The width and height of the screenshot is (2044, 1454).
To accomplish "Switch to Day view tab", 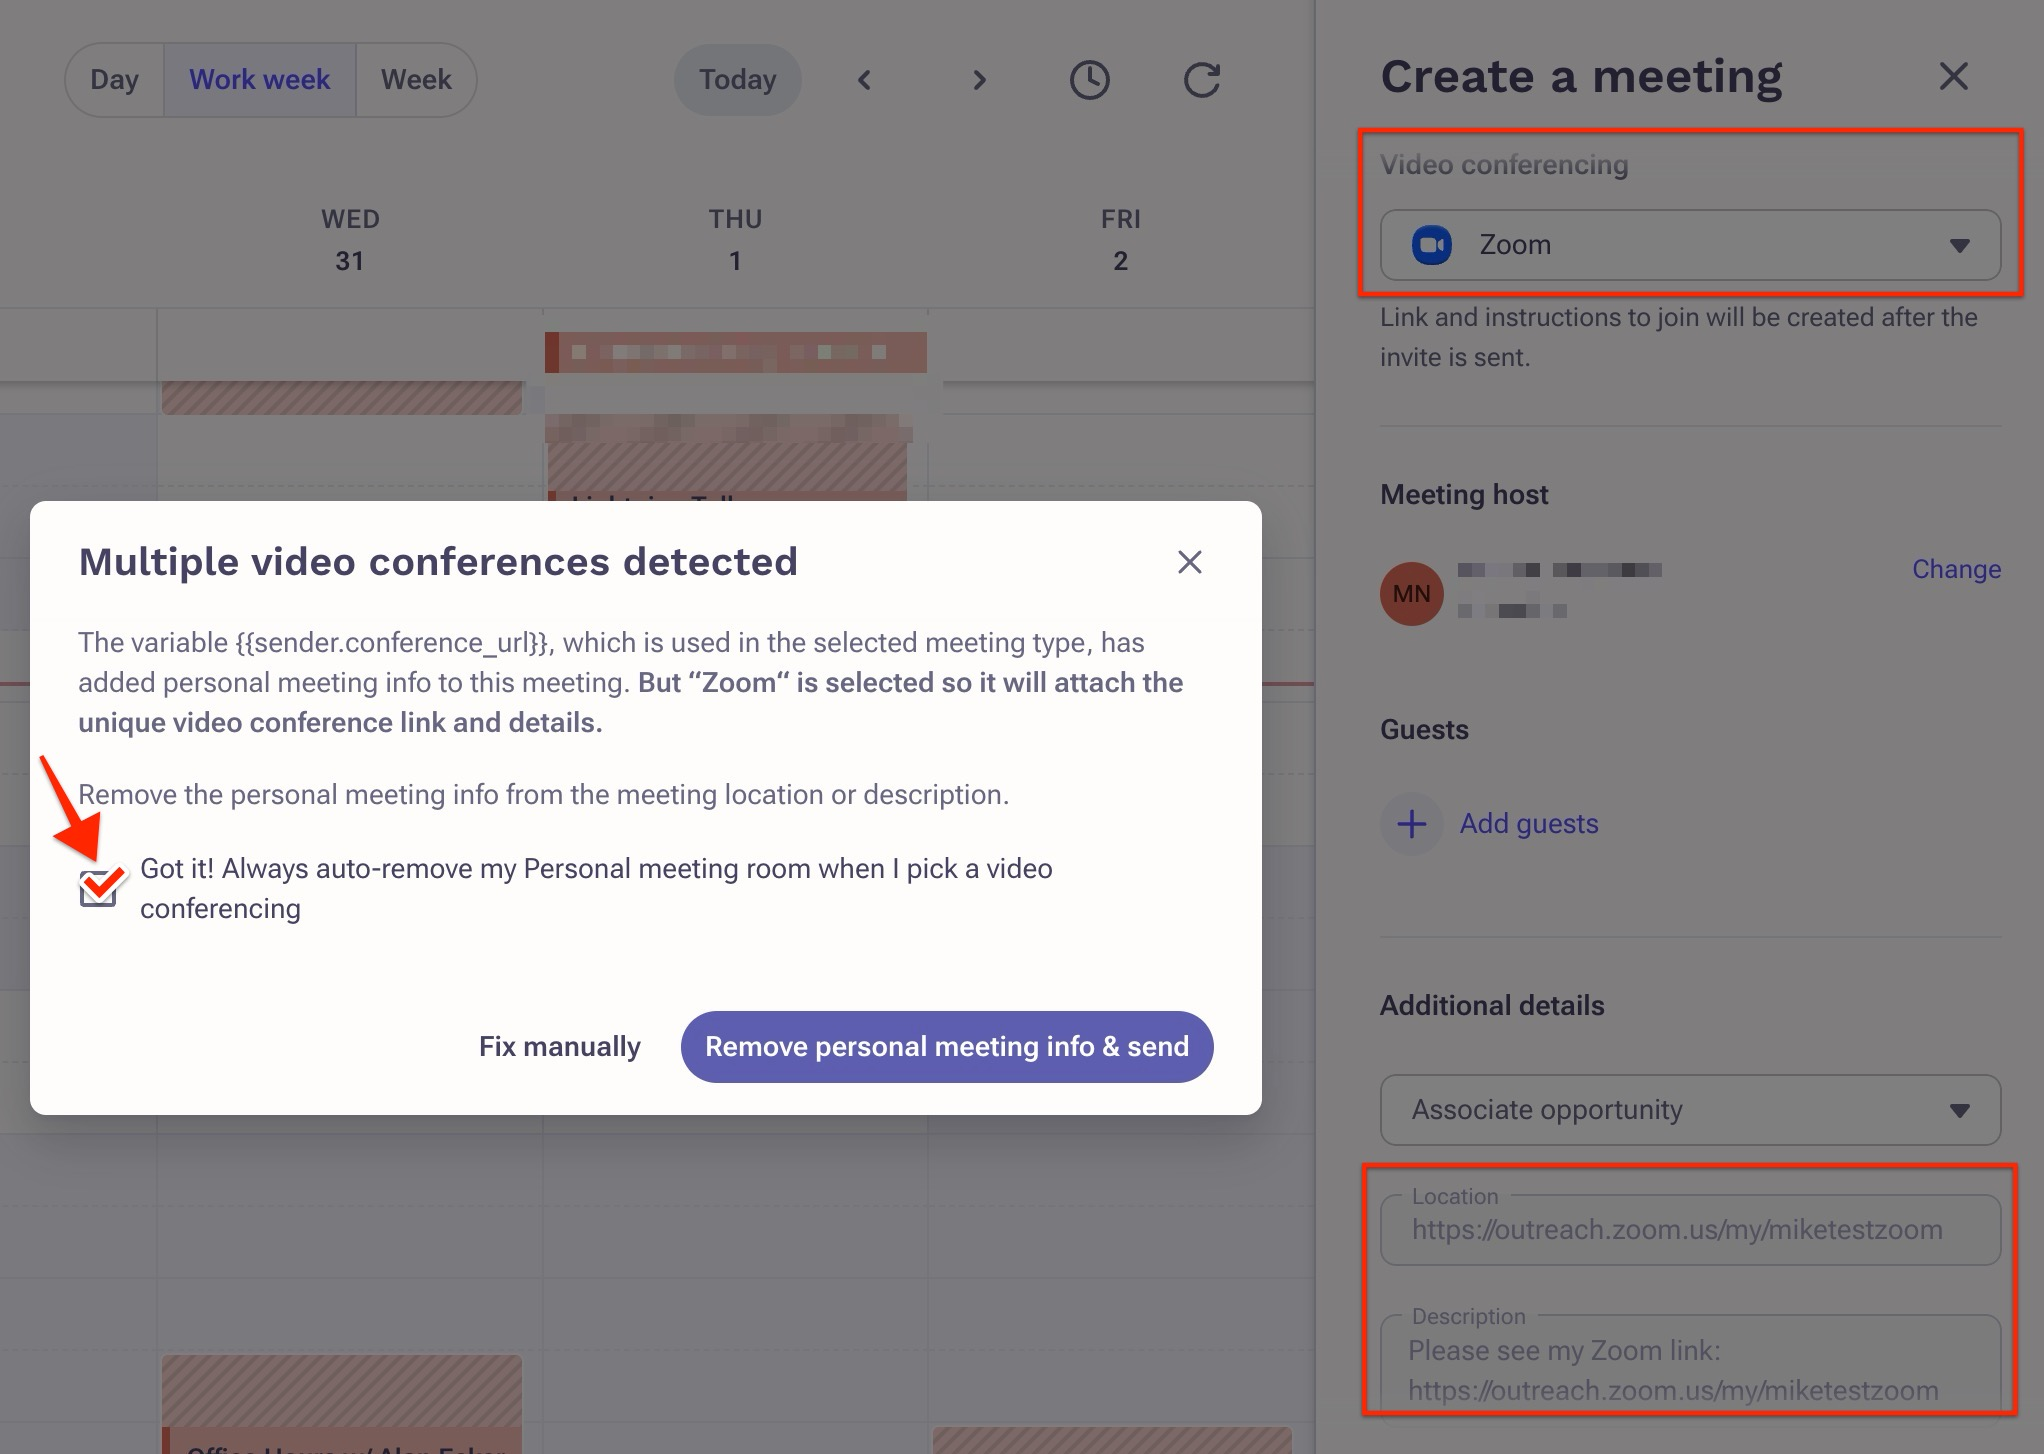I will (x=114, y=80).
